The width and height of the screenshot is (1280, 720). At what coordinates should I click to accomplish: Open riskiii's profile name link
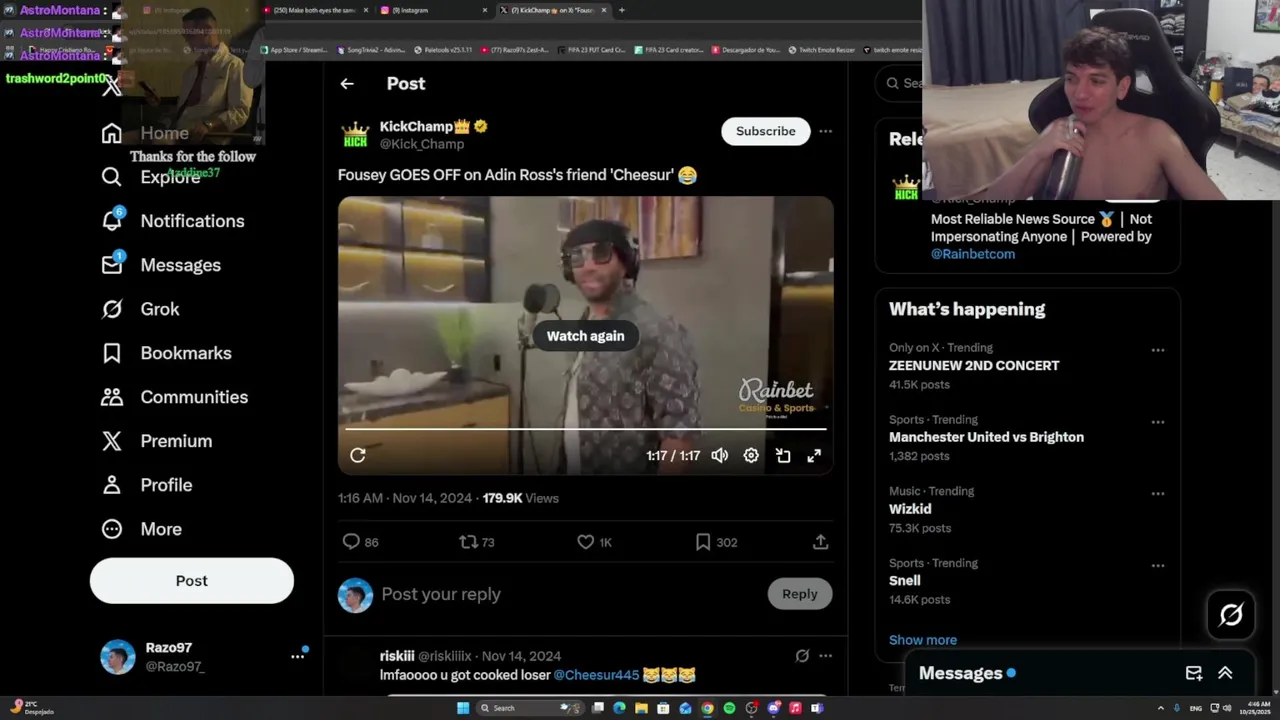click(x=397, y=656)
